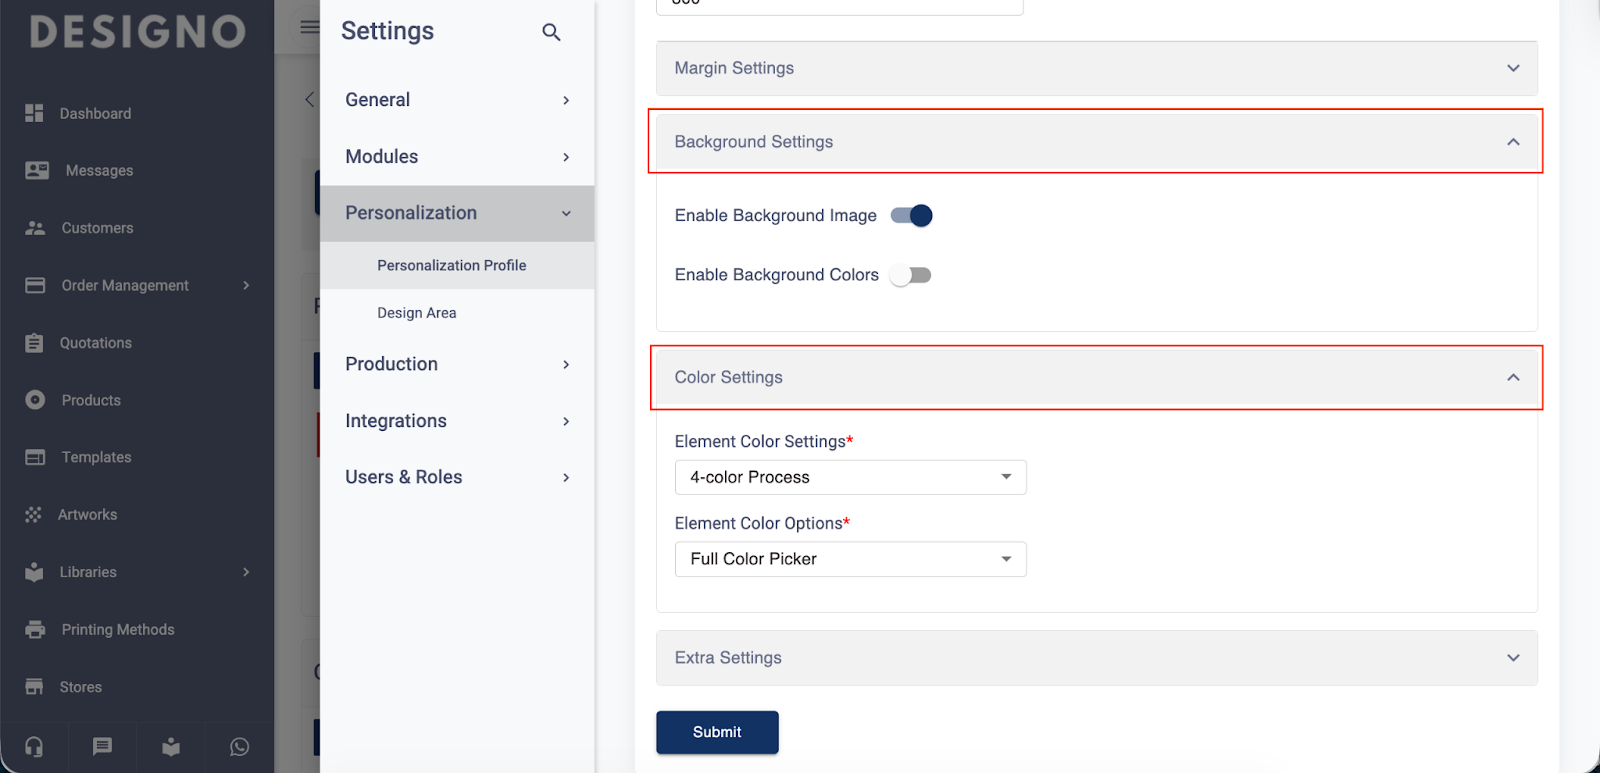Select Design Area submenu item
1600x773 pixels.
pos(417,313)
